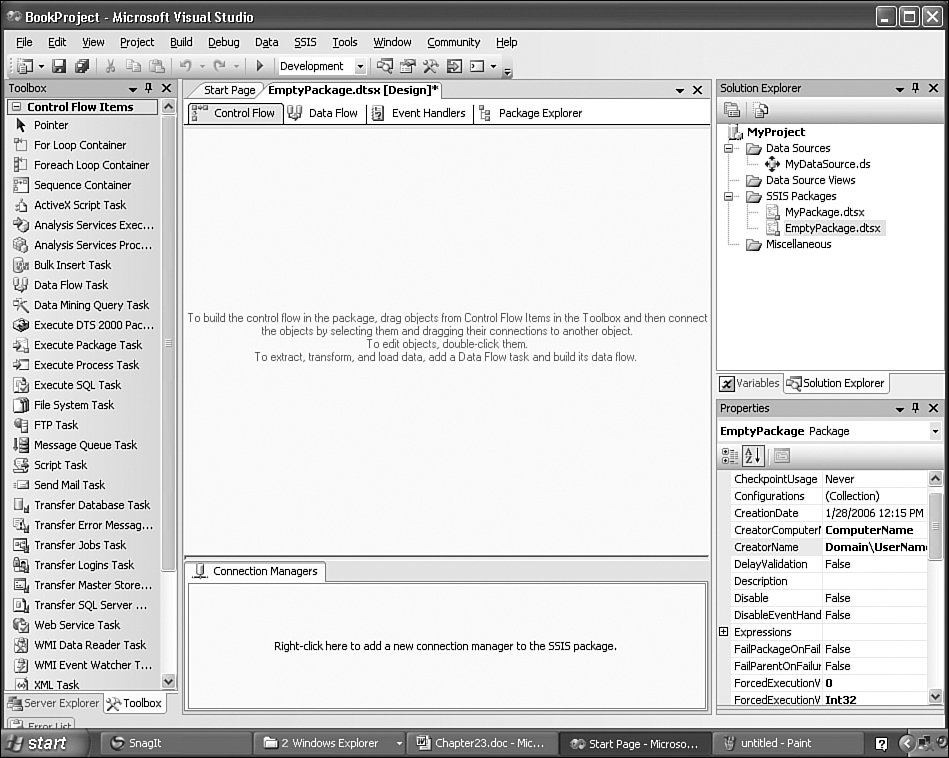Viewport: 949px width, 758px height.
Task: Select WMI Data Reader Task item
Action: 85,645
